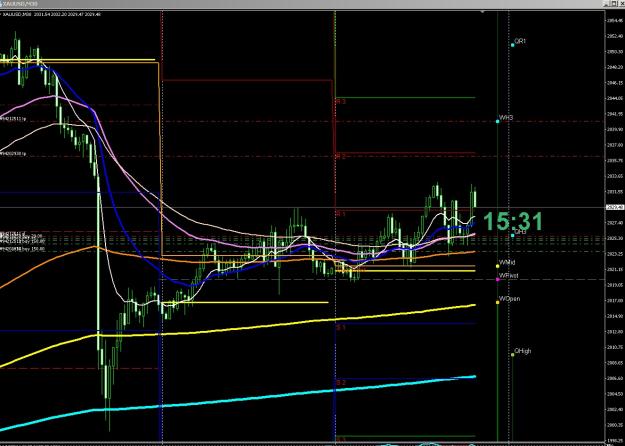The width and height of the screenshot is (625, 446).
Task: Click the WPivot magenta level marker
Action: point(497,279)
